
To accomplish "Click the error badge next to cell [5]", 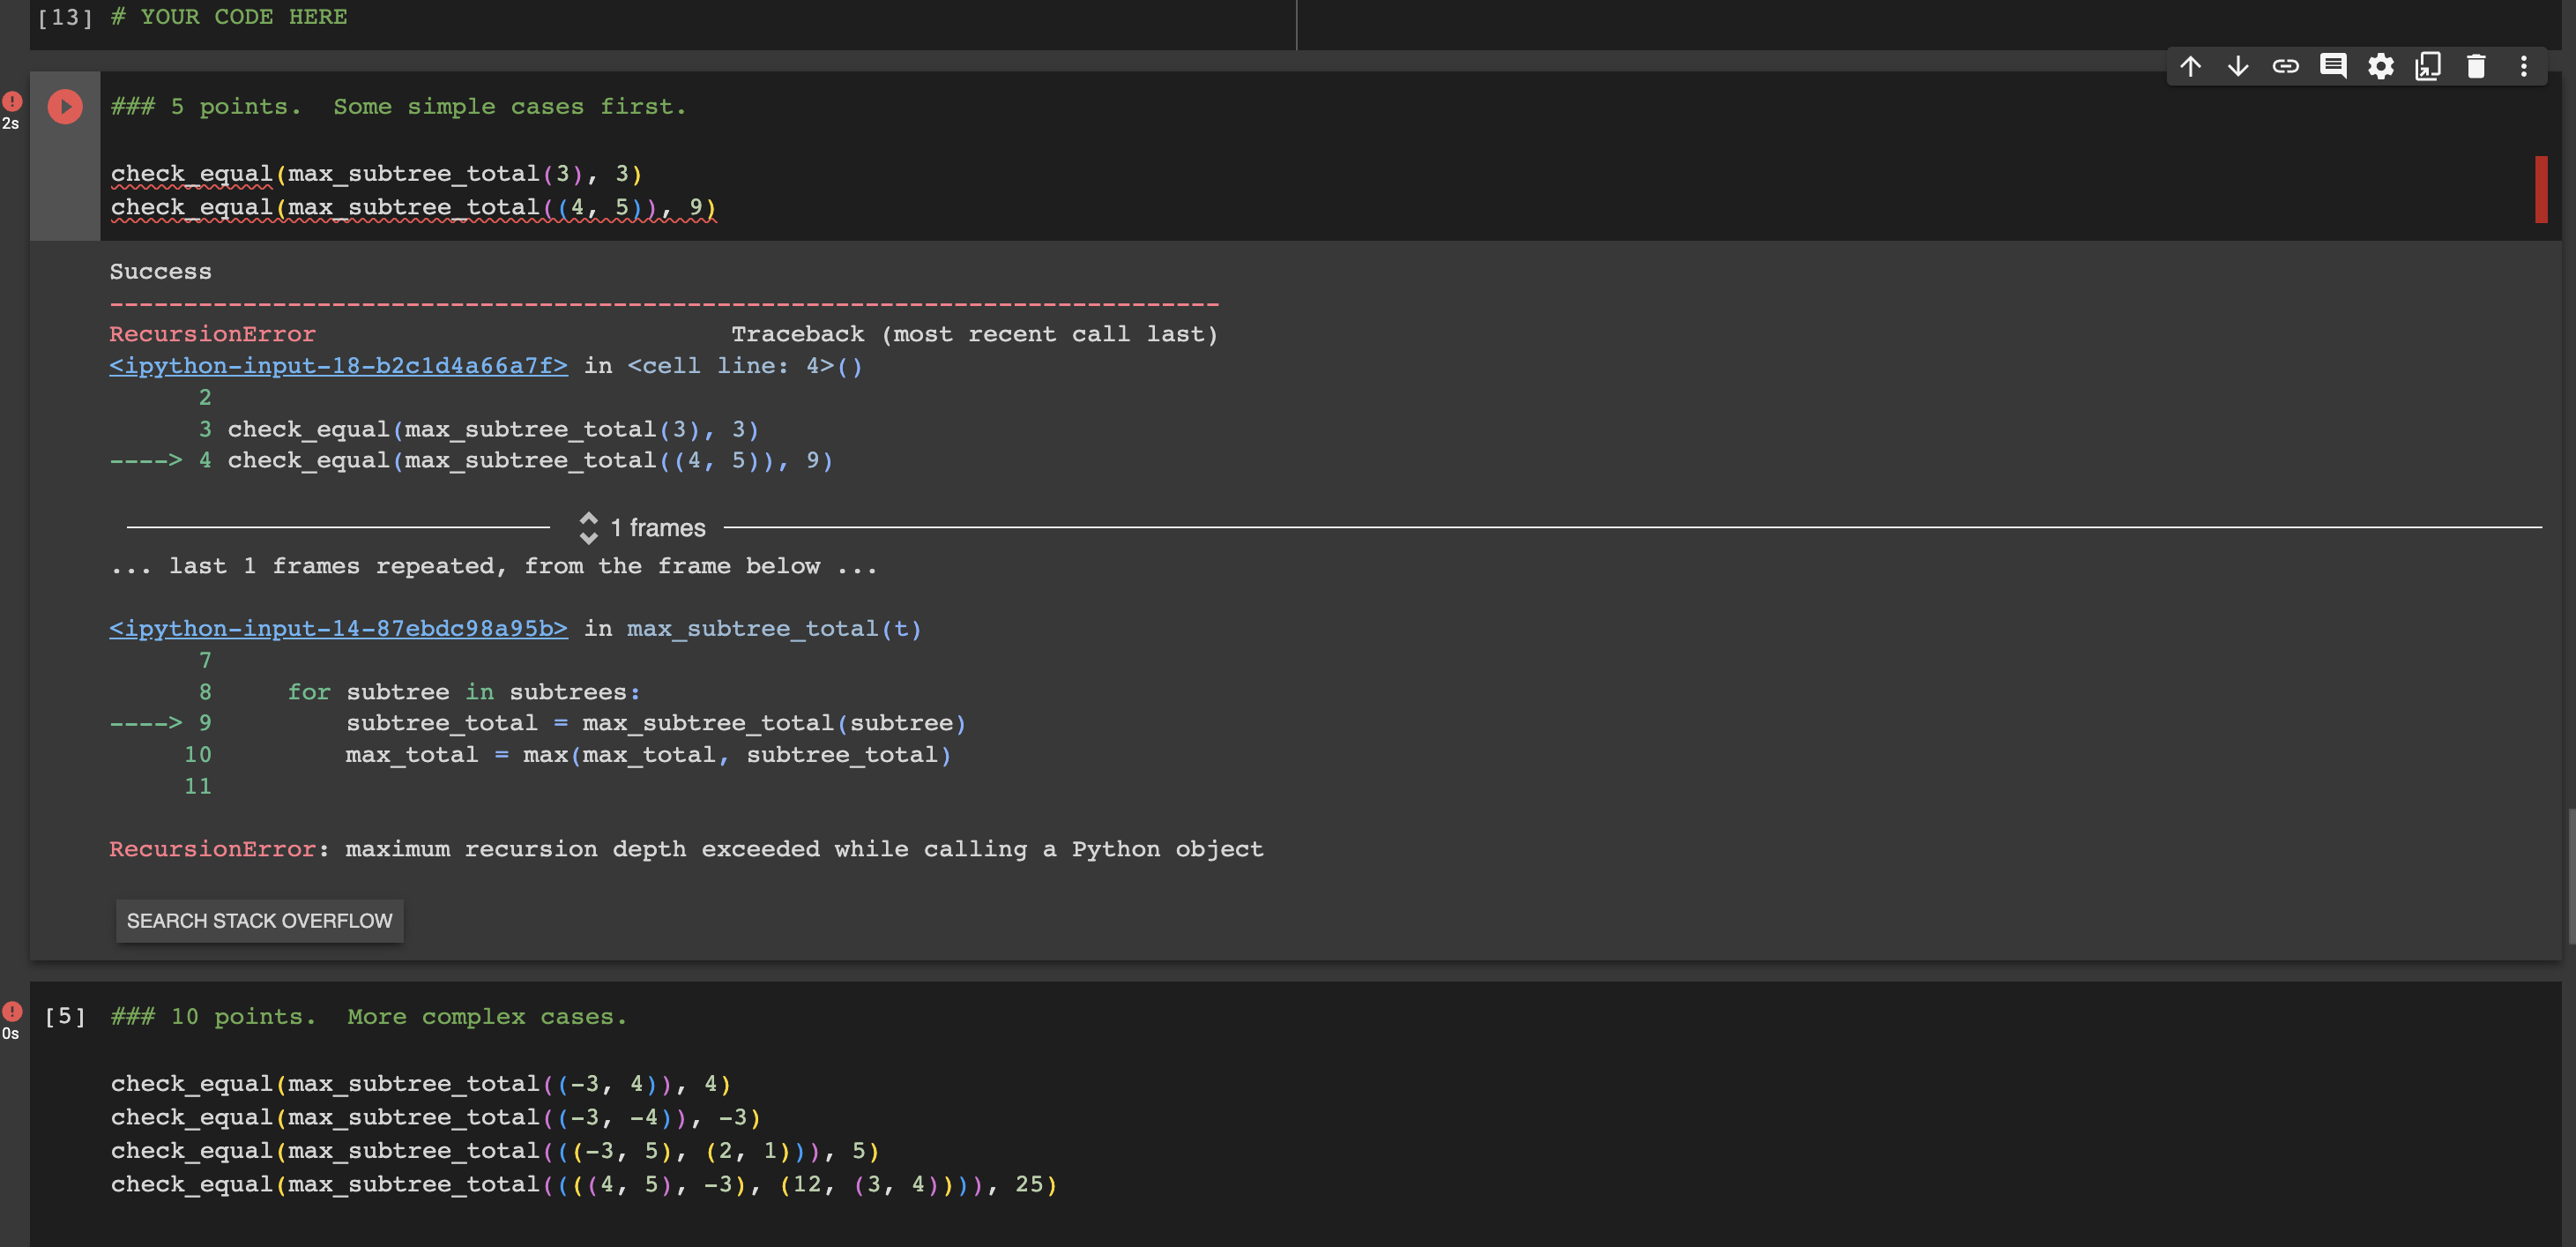I will coord(11,1011).
